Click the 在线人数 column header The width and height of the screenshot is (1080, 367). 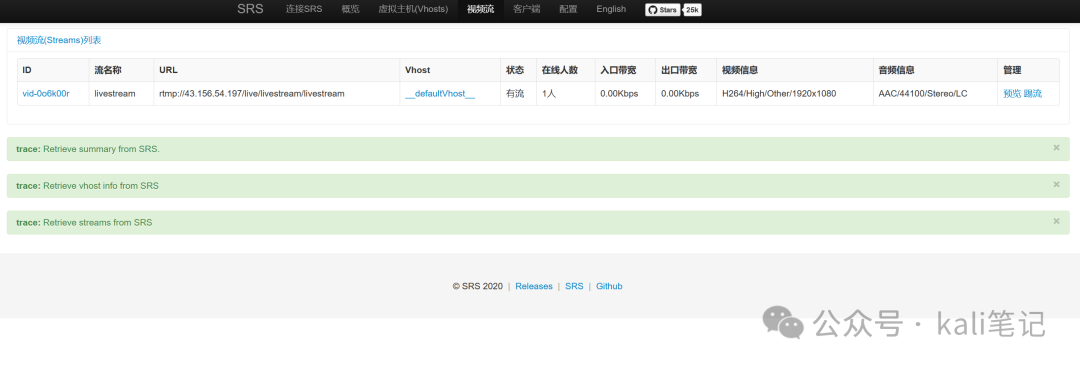(x=565, y=70)
